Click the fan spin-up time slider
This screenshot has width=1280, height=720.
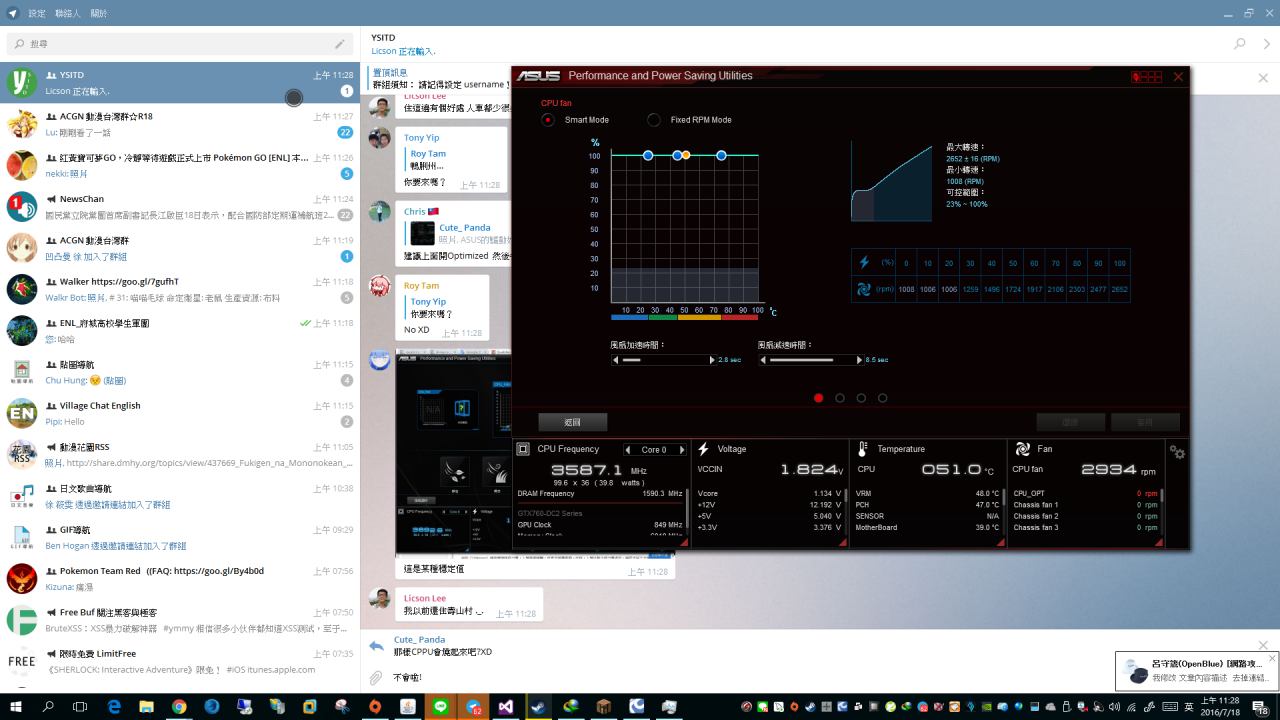click(663, 360)
